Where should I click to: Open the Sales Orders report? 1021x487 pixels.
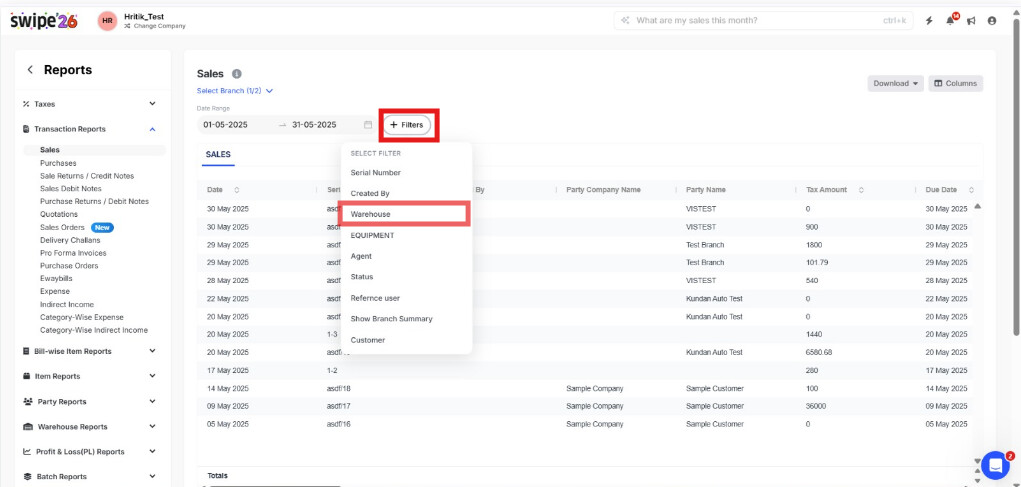coord(63,228)
